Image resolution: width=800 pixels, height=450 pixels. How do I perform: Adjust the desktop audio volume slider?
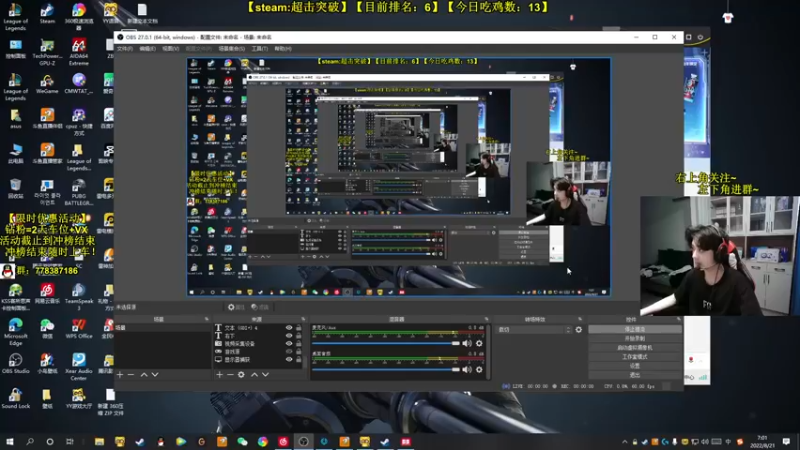[x=386, y=369]
